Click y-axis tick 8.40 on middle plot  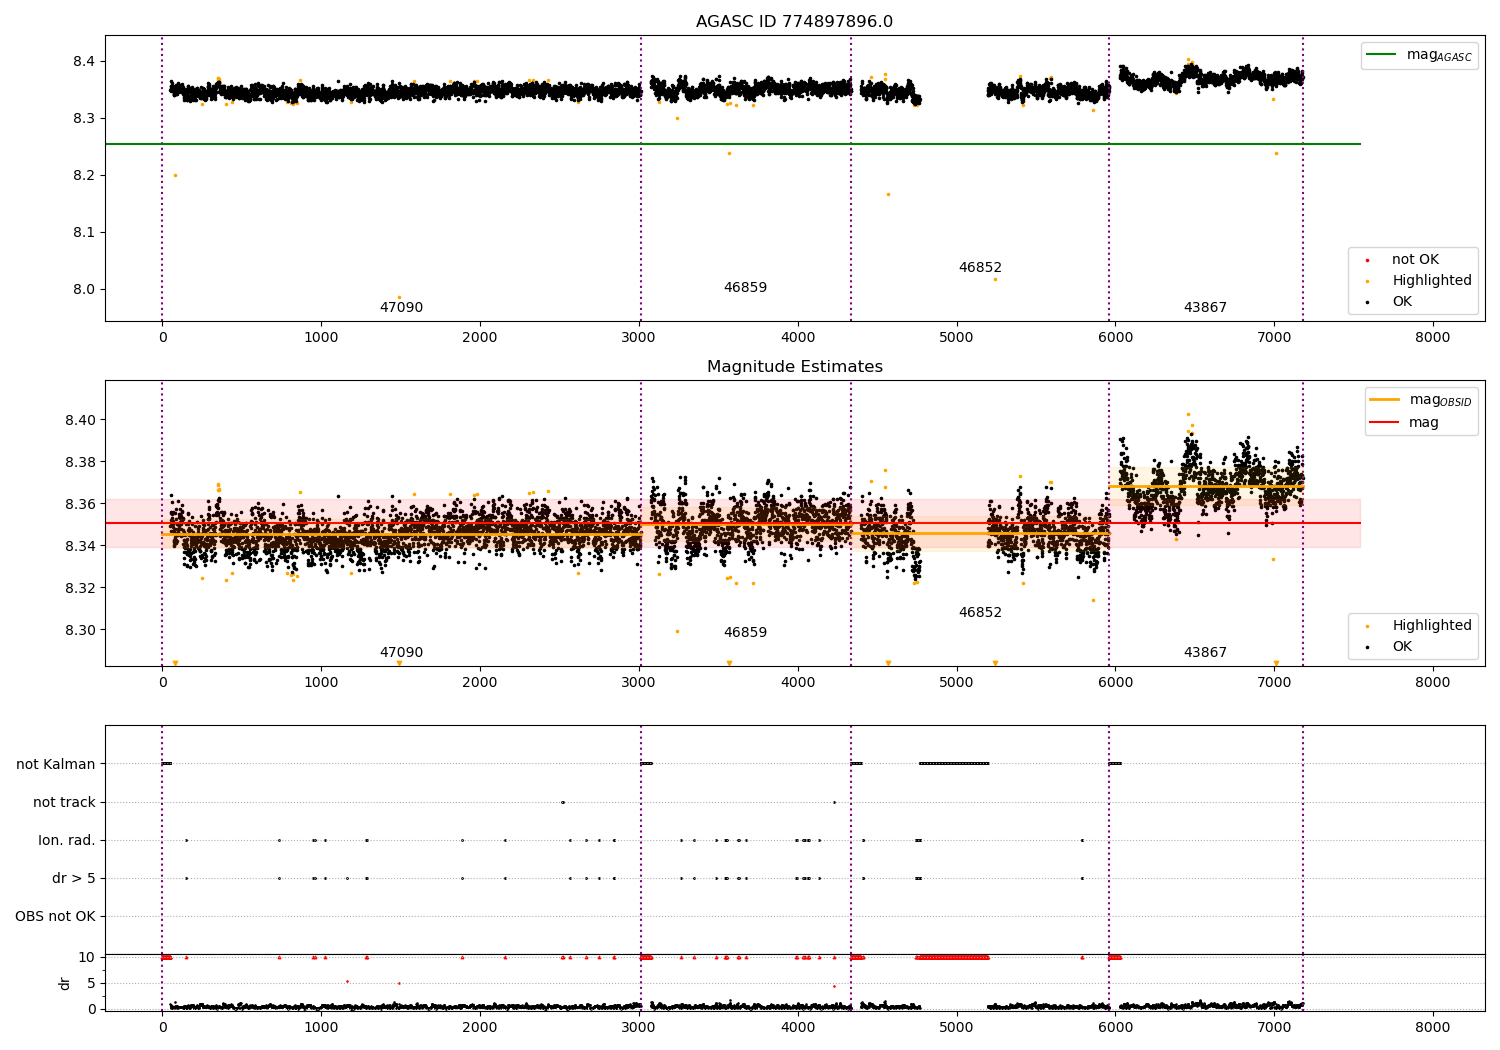coord(80,420)
